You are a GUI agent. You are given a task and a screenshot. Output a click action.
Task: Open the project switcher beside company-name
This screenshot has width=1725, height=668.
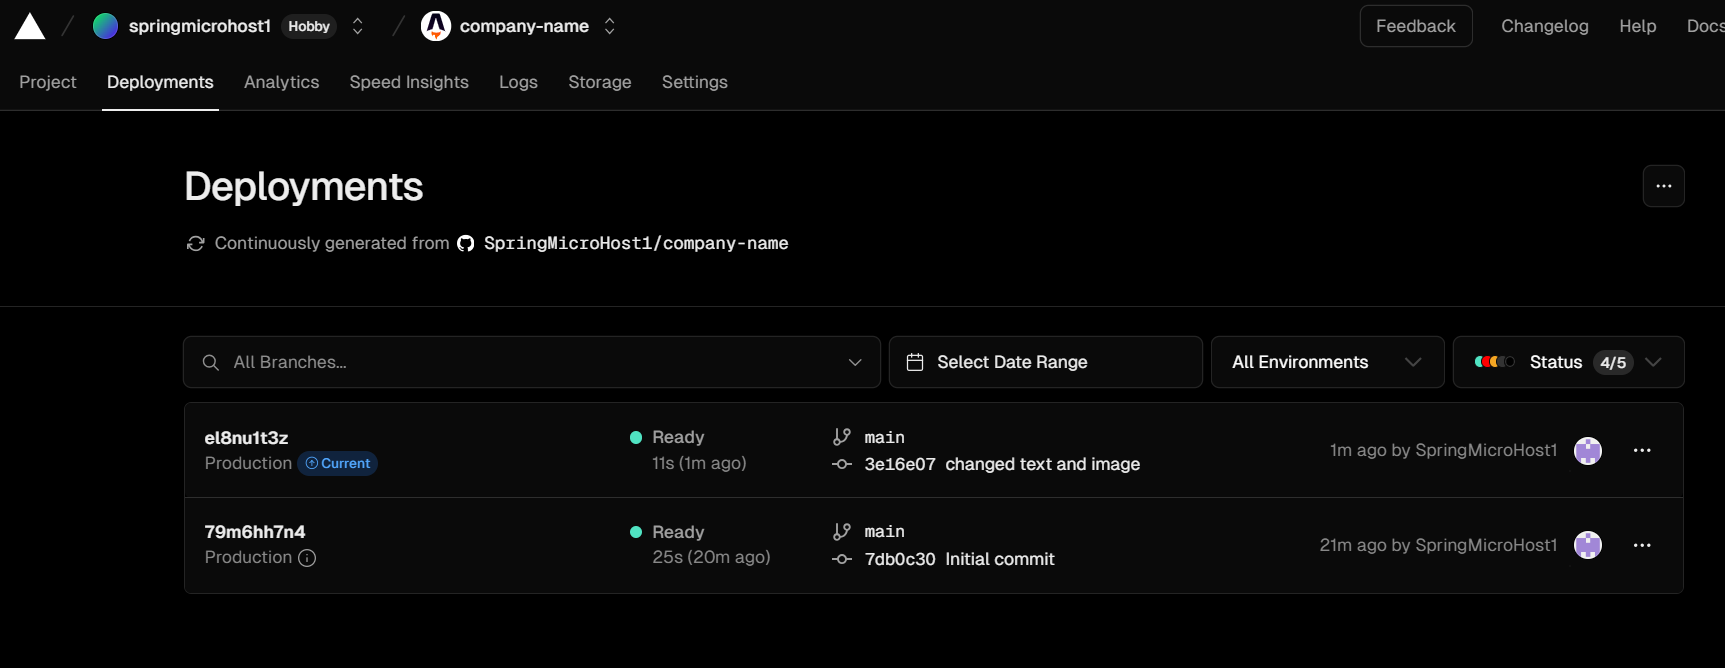pyautogui.click(x=610, y=27)
